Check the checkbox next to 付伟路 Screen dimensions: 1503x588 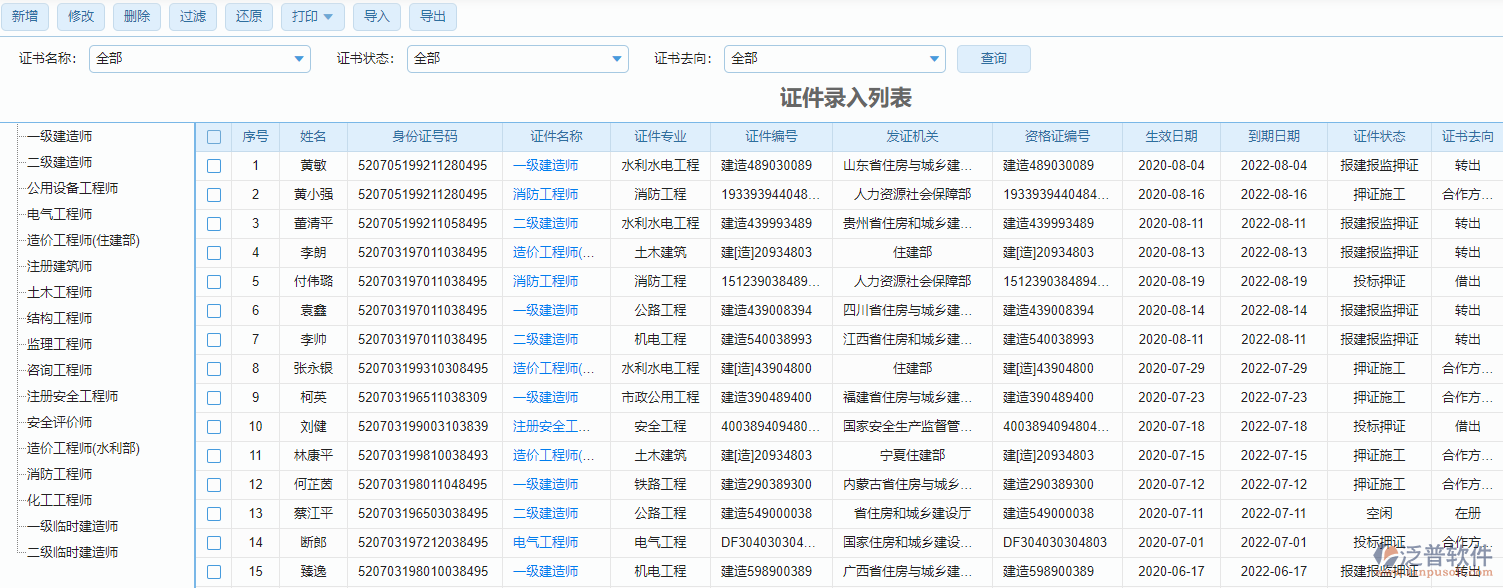(x=214, y=281)
